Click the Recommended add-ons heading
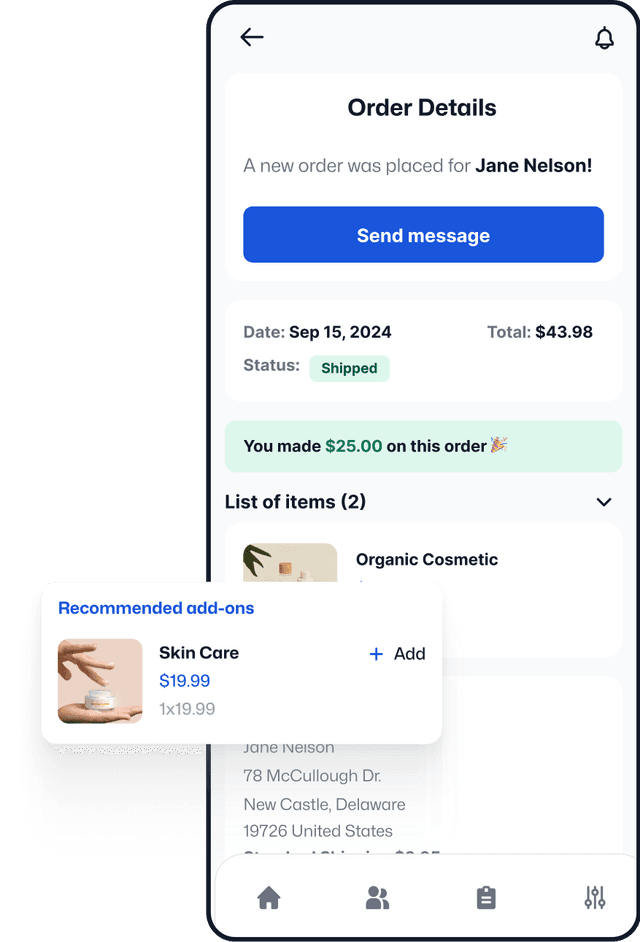 [x=156, y=608]
